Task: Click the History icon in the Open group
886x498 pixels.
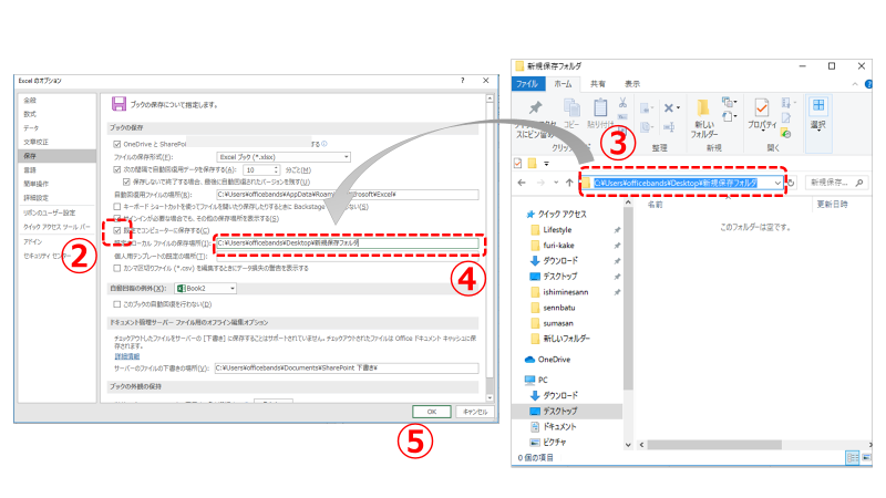Action: coord(785,133)
